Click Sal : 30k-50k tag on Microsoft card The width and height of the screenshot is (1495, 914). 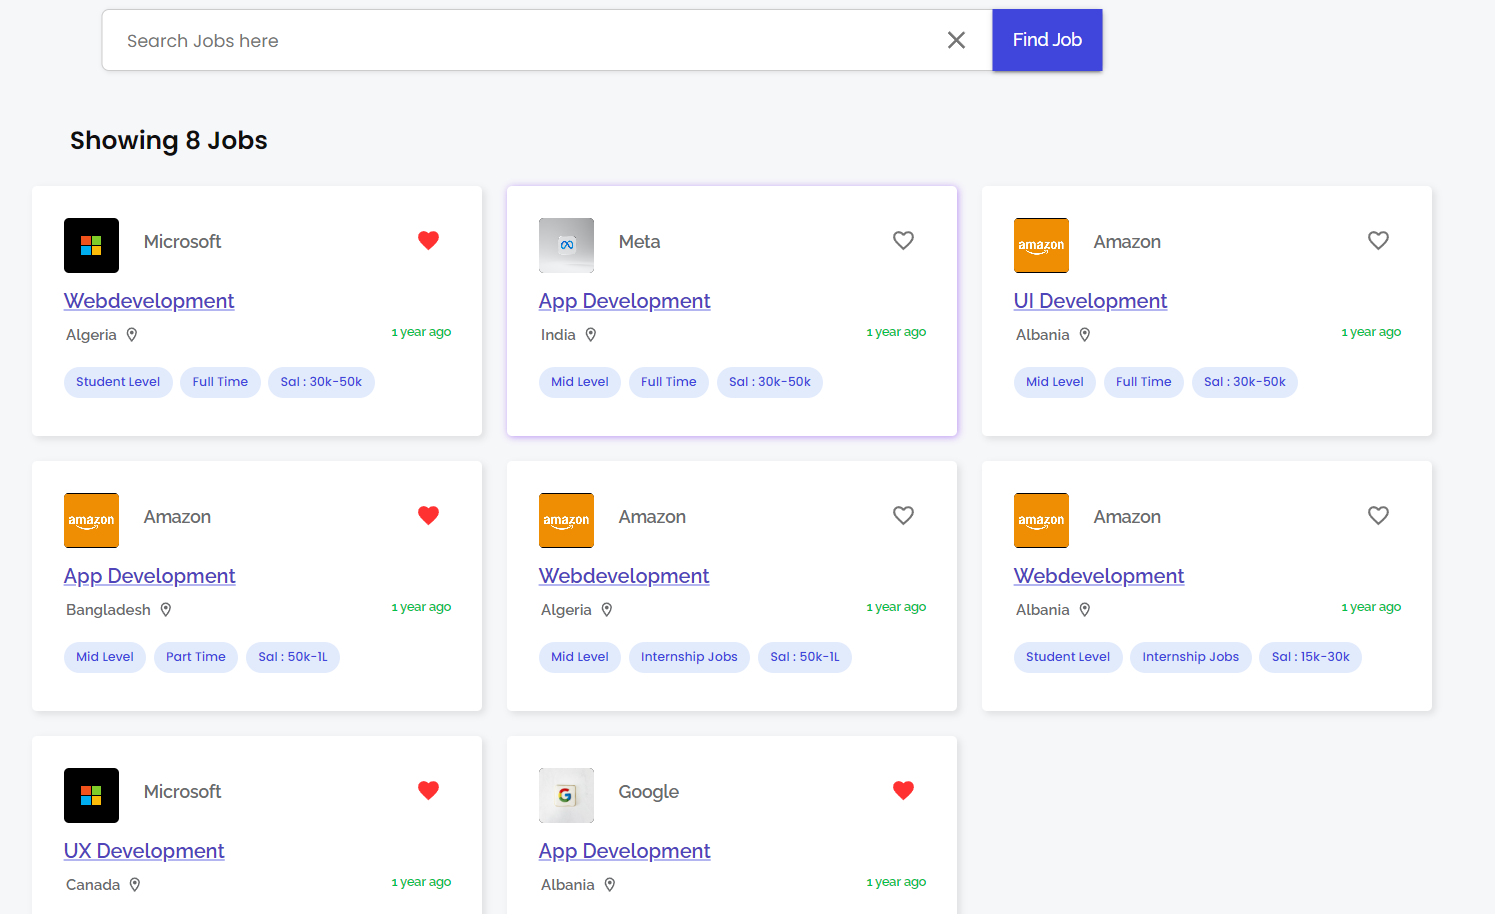pyautogui.click(x=321, y=382)
